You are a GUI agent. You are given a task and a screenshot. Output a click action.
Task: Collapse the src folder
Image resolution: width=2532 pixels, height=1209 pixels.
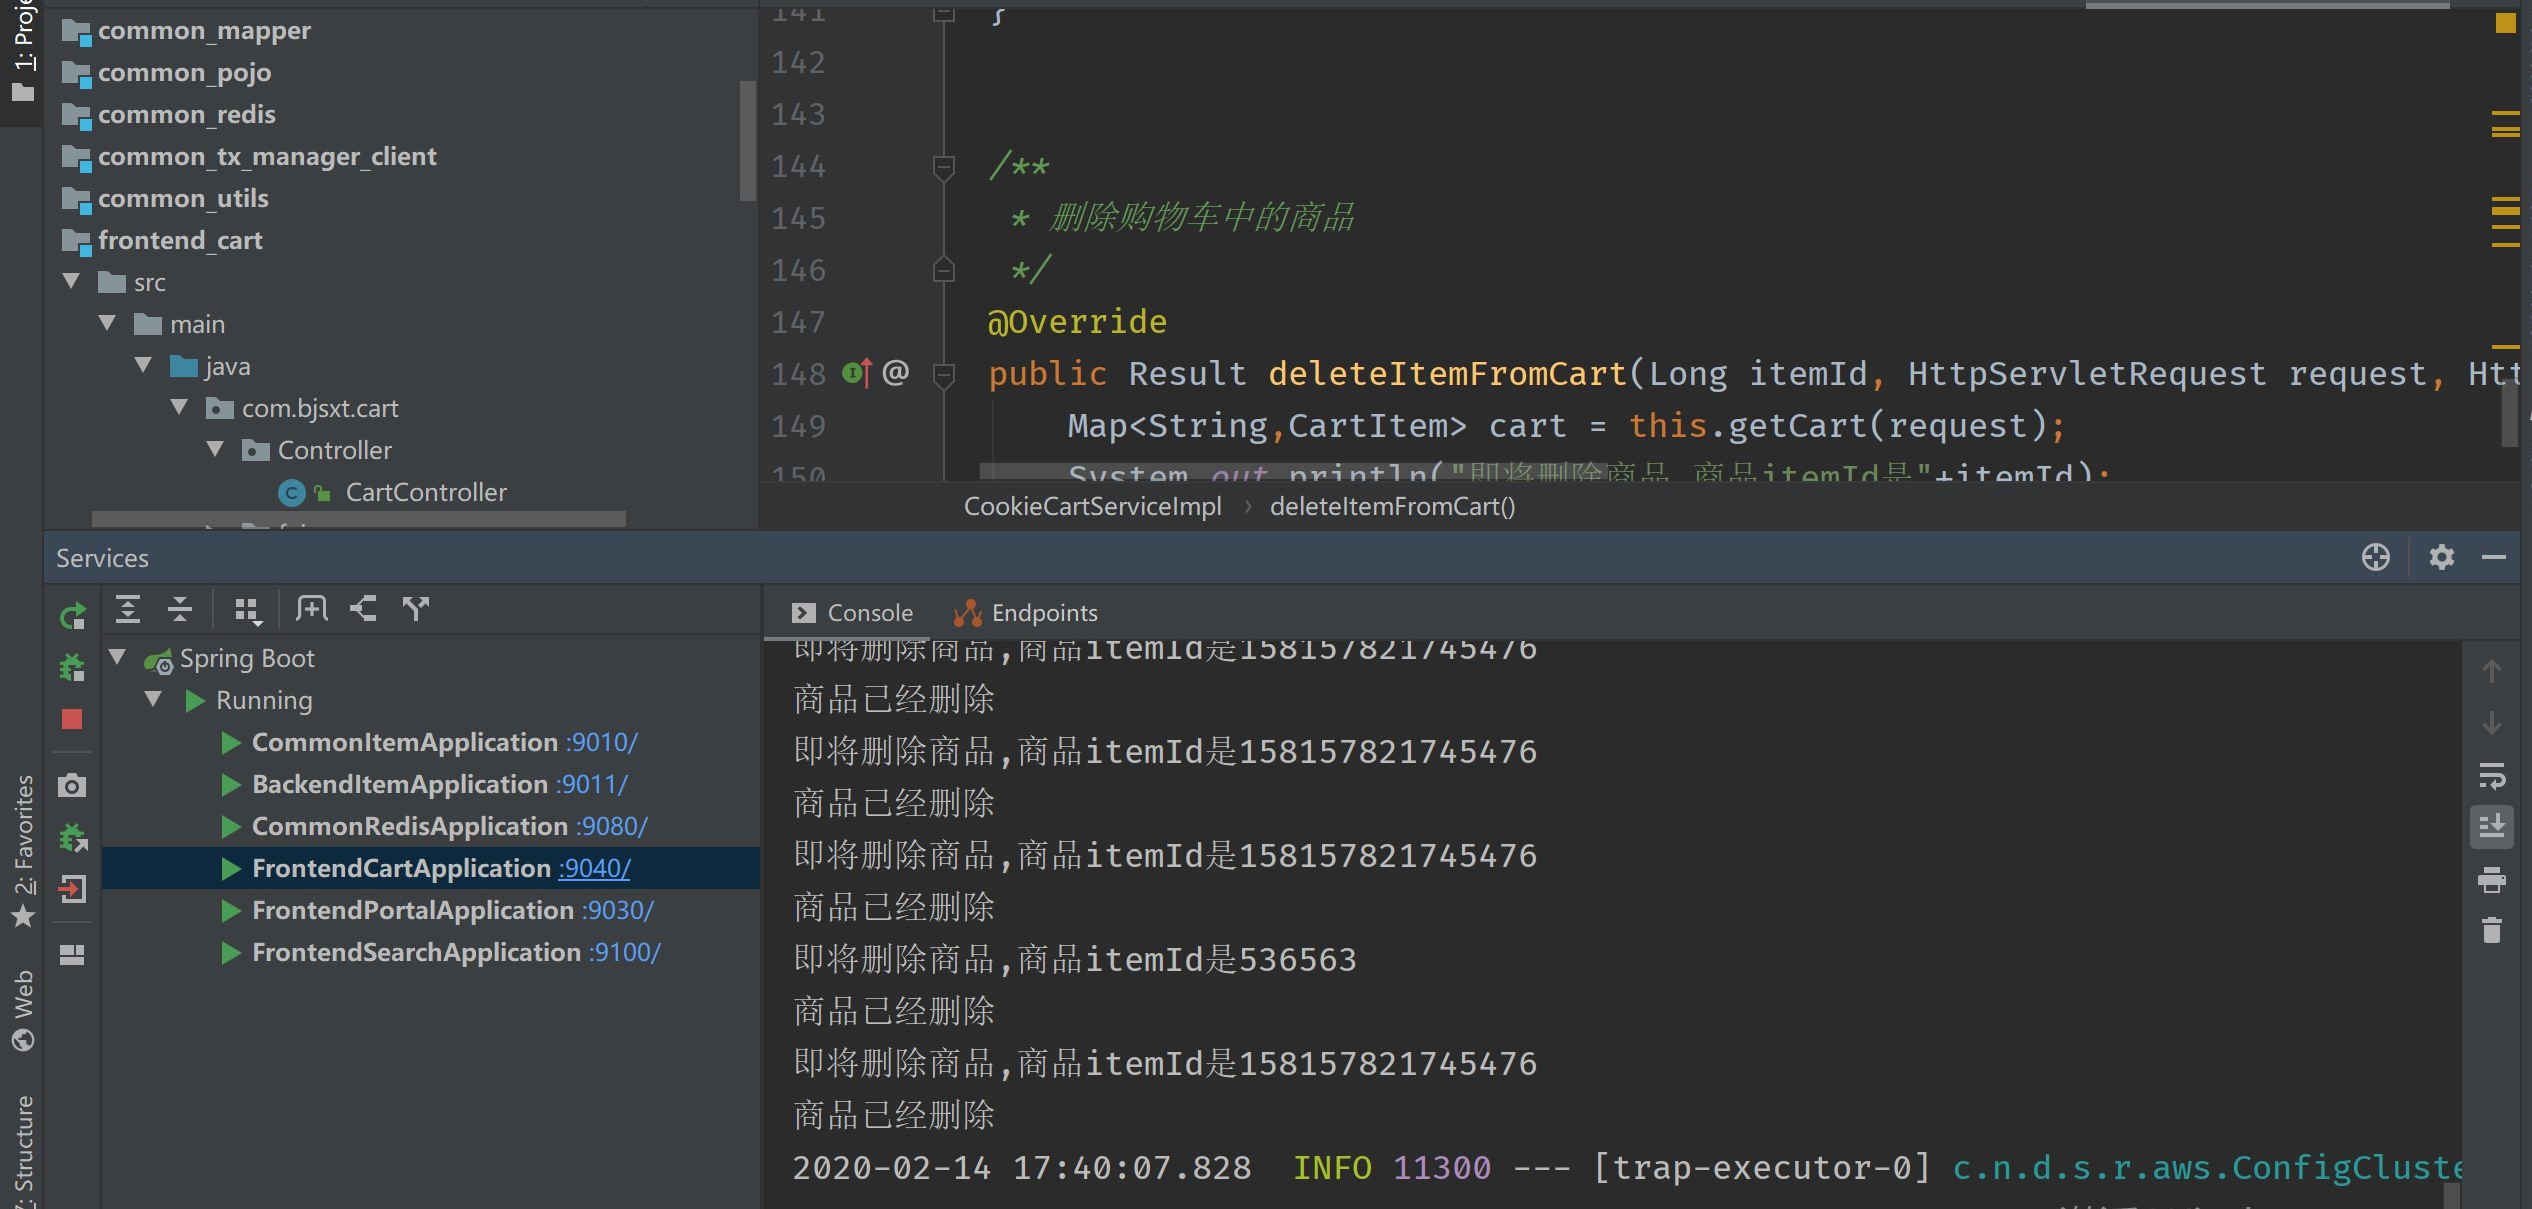72,282
